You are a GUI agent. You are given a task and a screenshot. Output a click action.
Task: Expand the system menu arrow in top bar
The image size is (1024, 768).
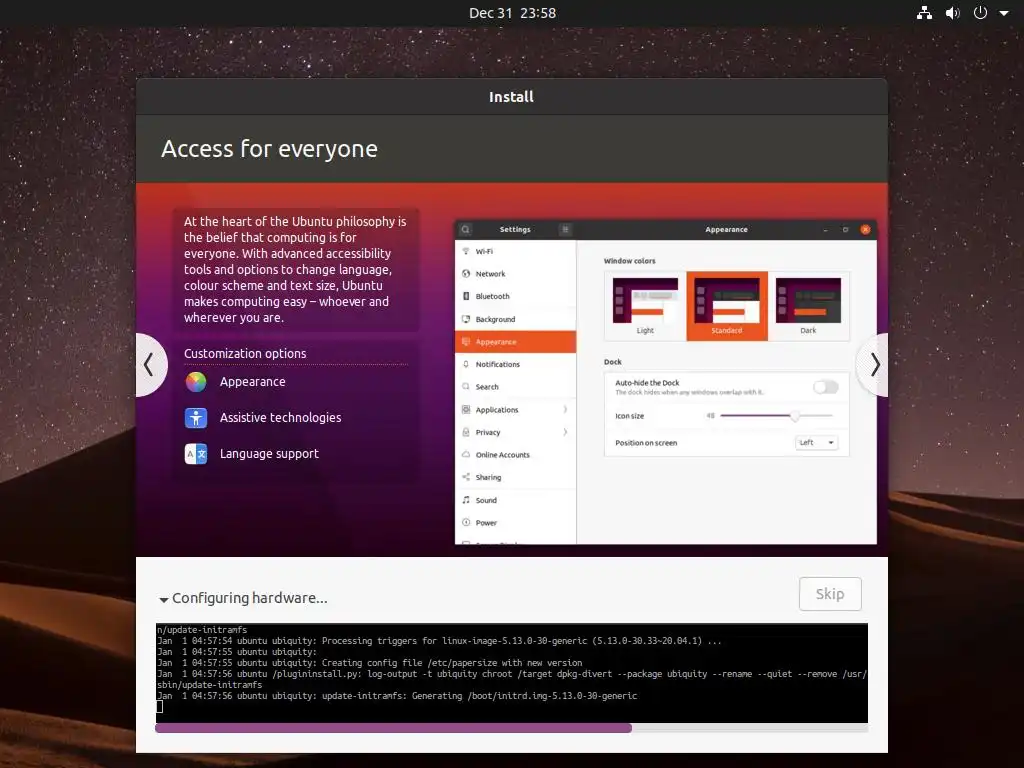click(x=1004, y=13)
